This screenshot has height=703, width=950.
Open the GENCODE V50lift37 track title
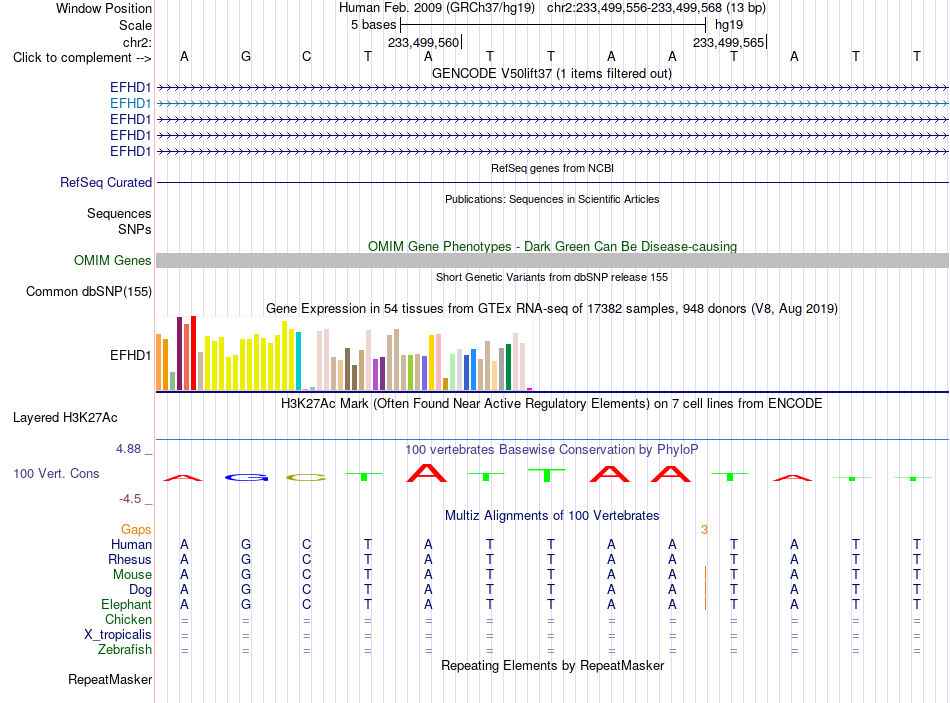pyautogui.click(x=552, y=73)
